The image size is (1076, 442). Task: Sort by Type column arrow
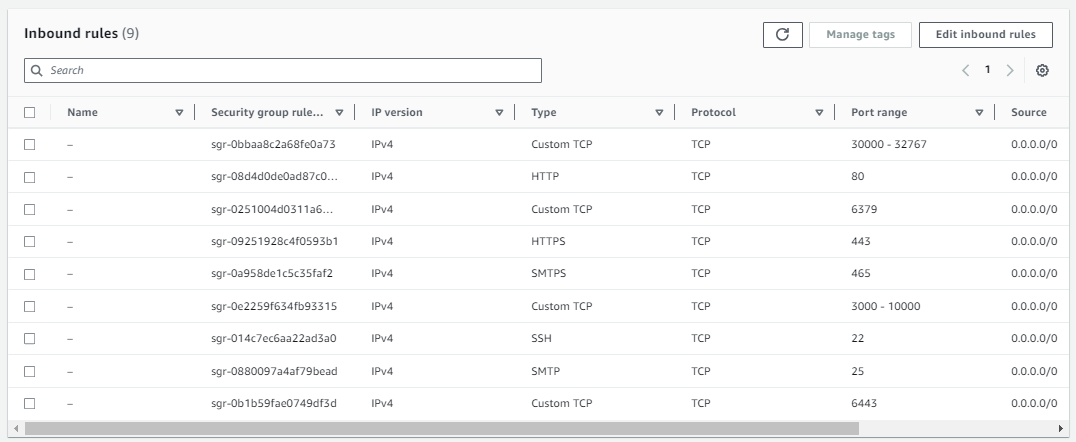[659, 113]
